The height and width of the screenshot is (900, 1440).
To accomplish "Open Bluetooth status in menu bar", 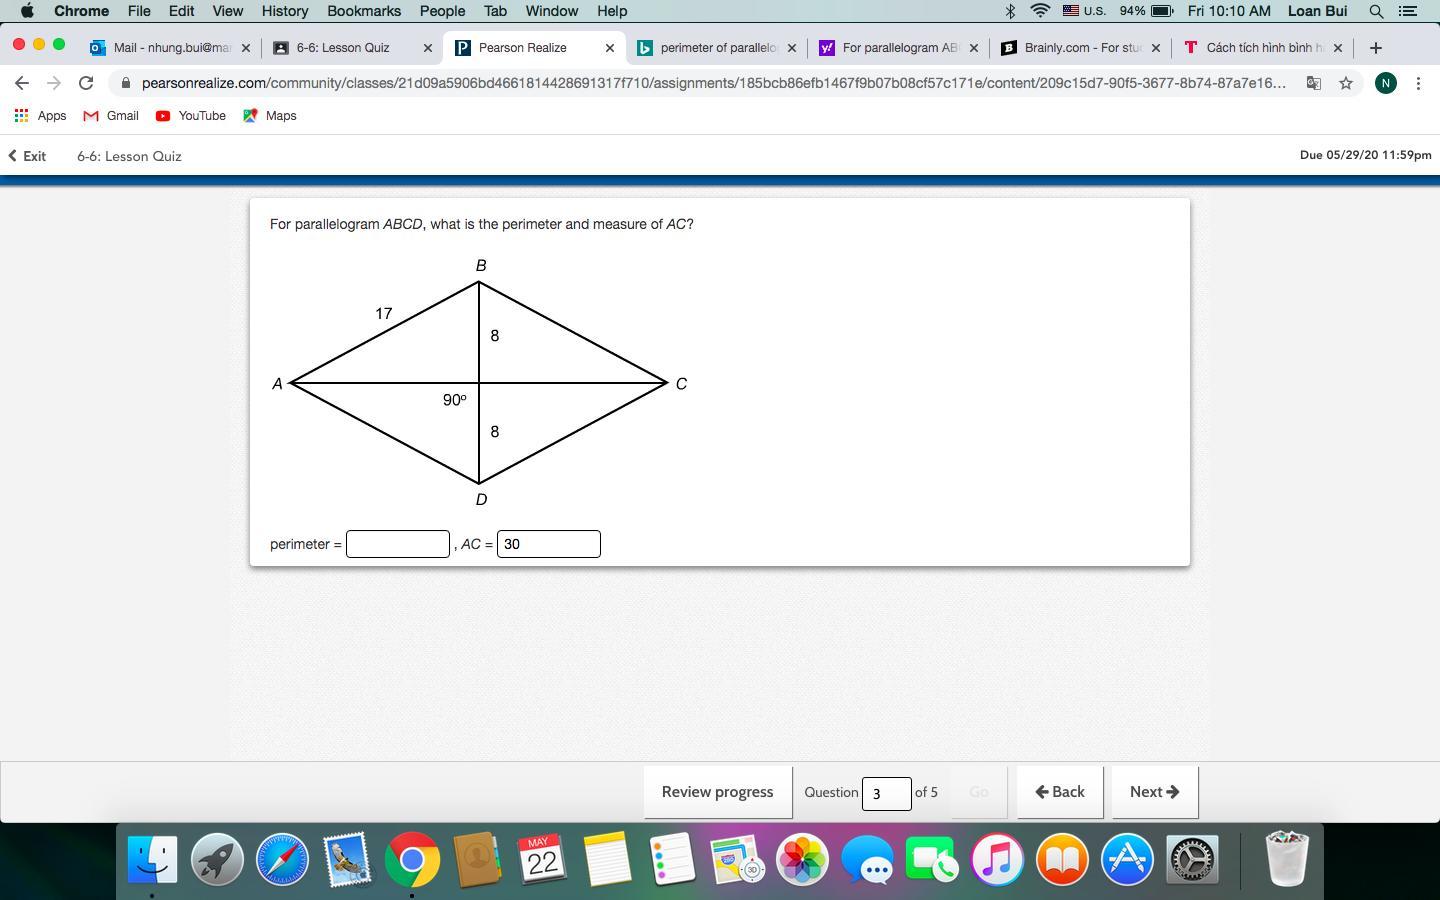I will (x=1010, y=11).
